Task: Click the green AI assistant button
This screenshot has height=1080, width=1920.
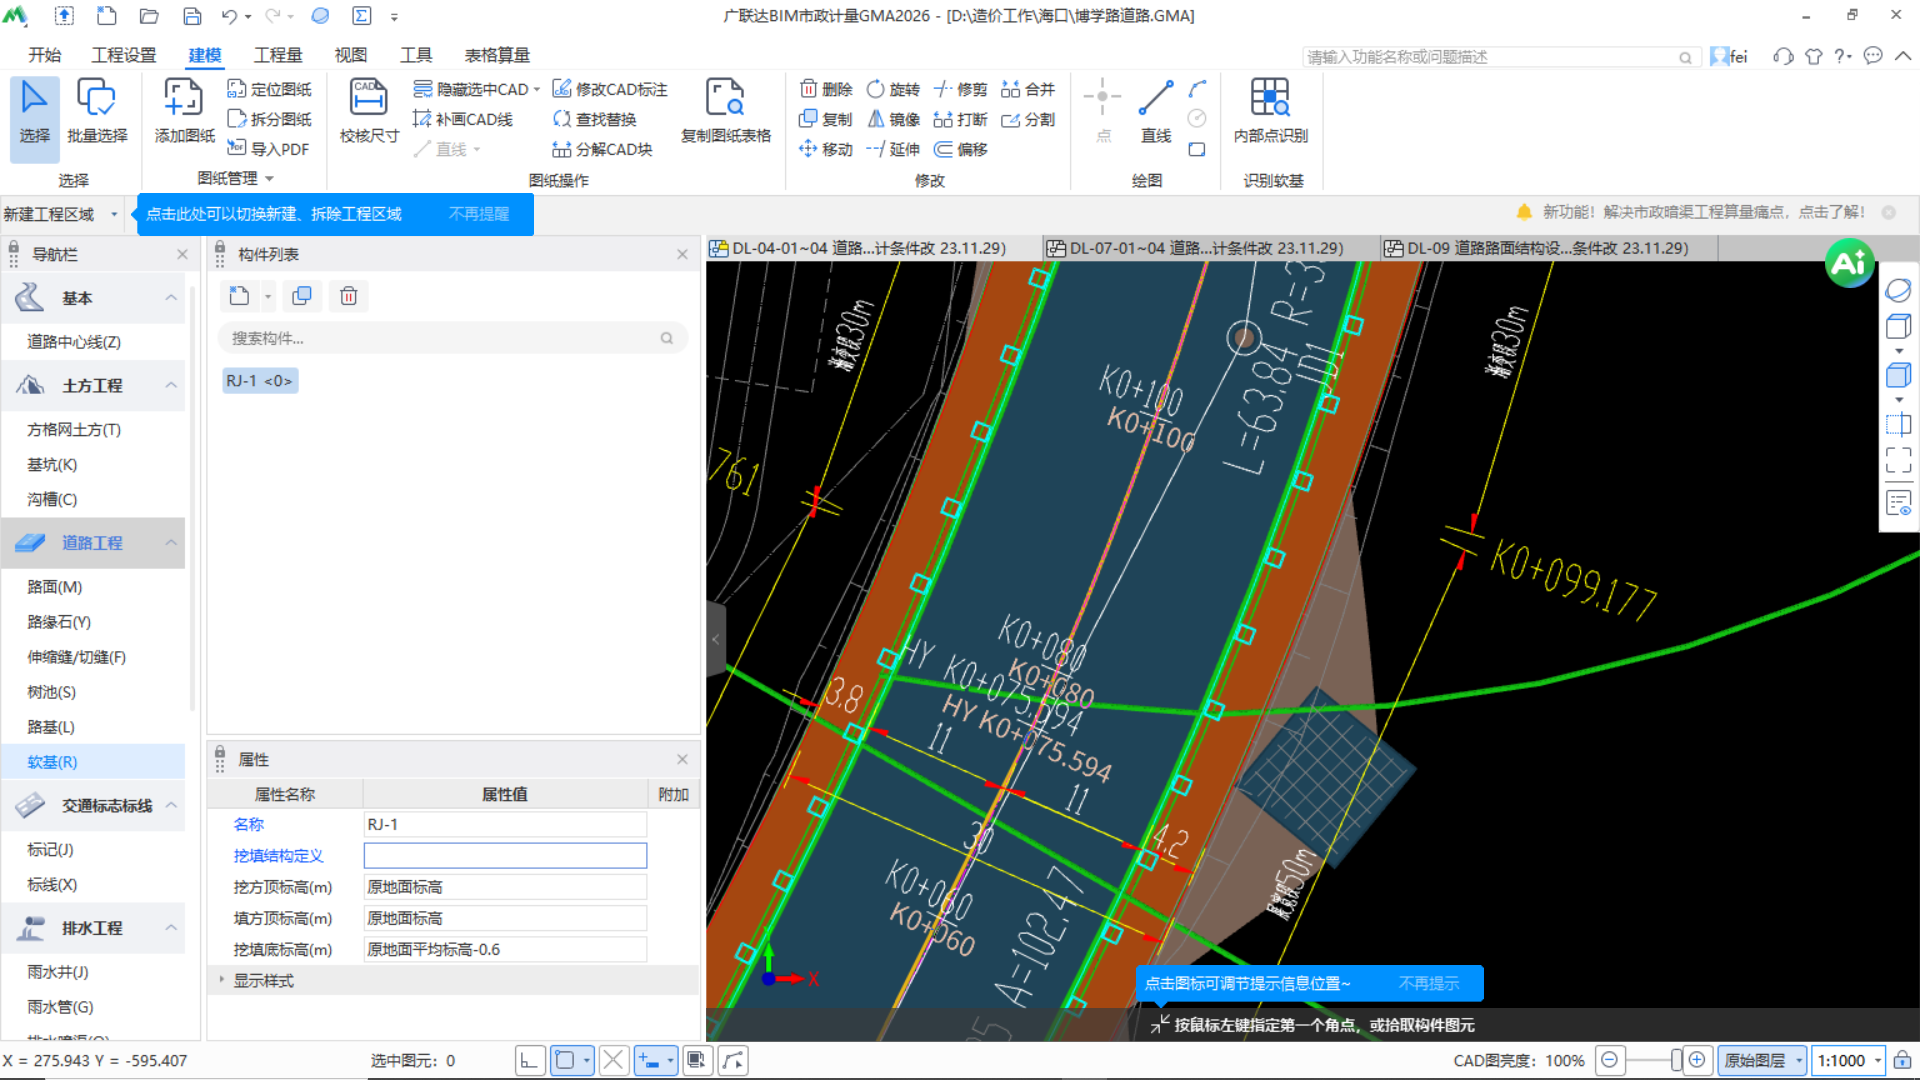Action: [x=1848, y=263]
